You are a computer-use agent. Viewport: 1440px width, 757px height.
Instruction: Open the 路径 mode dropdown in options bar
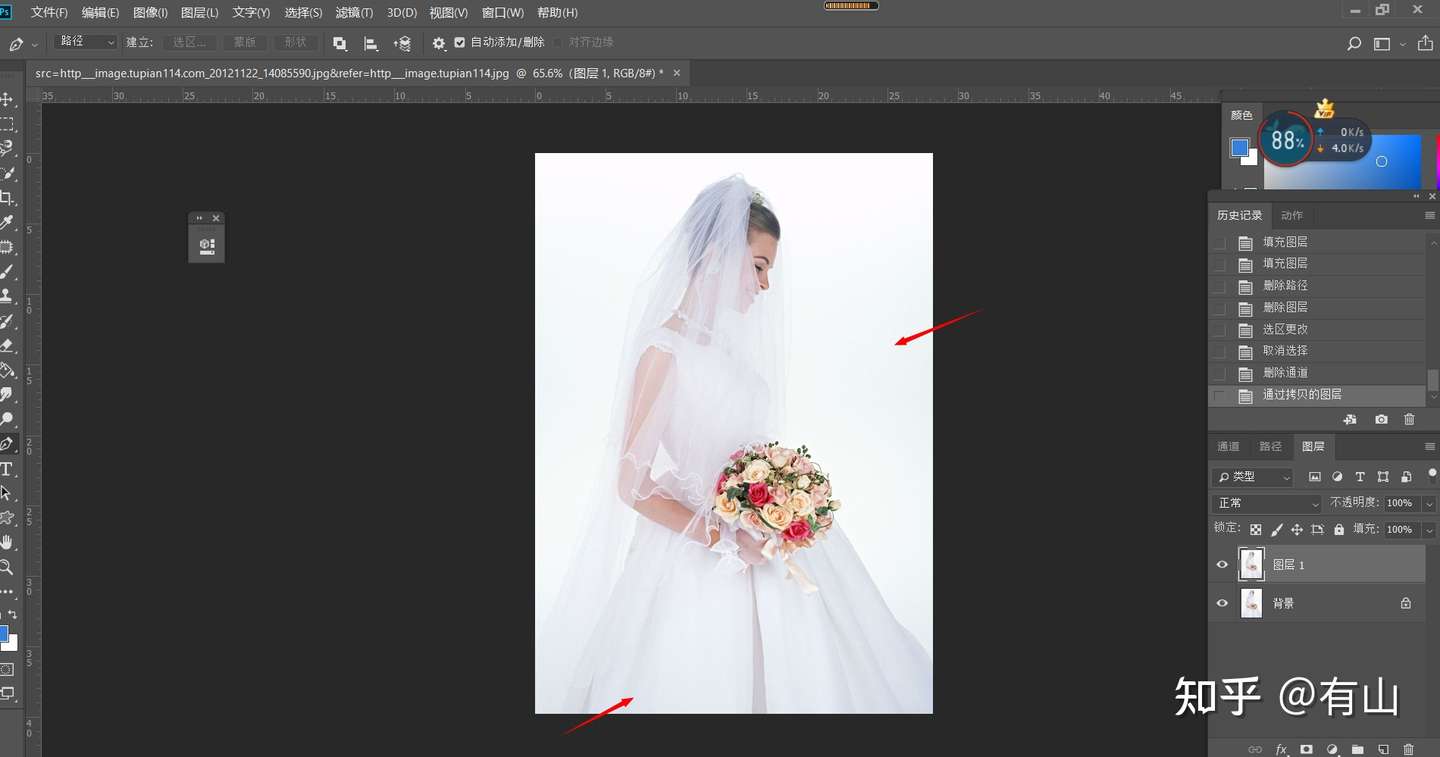pyautogui.click(x=85, y=42)
